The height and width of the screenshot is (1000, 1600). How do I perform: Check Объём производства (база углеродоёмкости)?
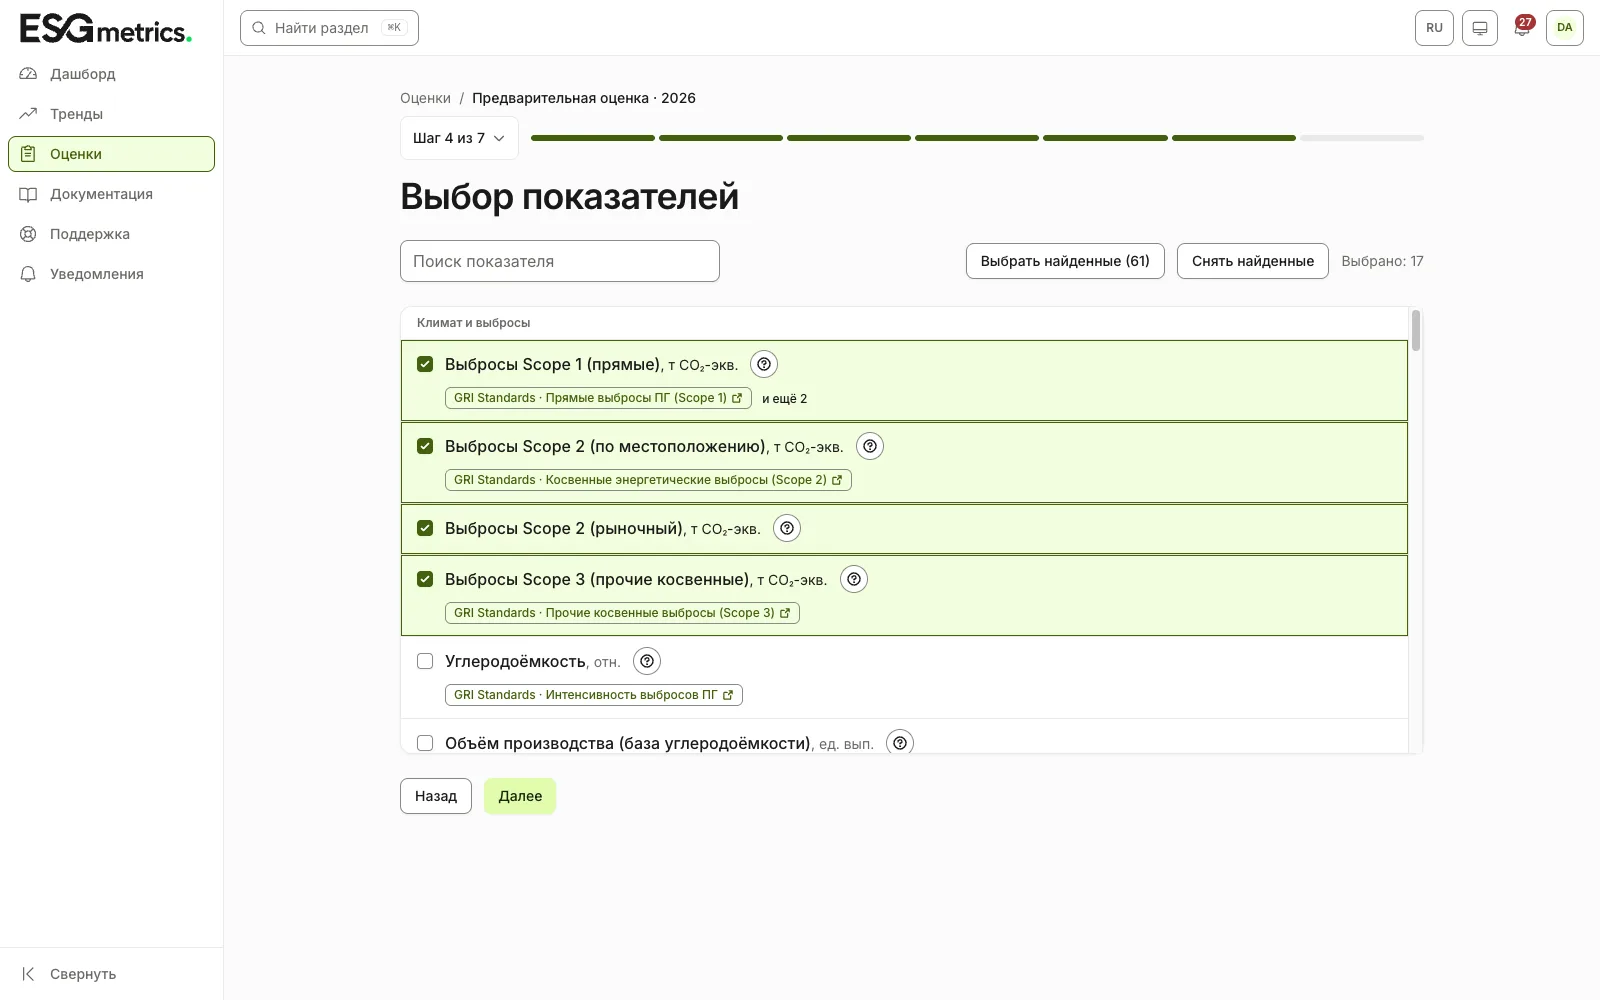pyautogui.click(x=425, y=743)
